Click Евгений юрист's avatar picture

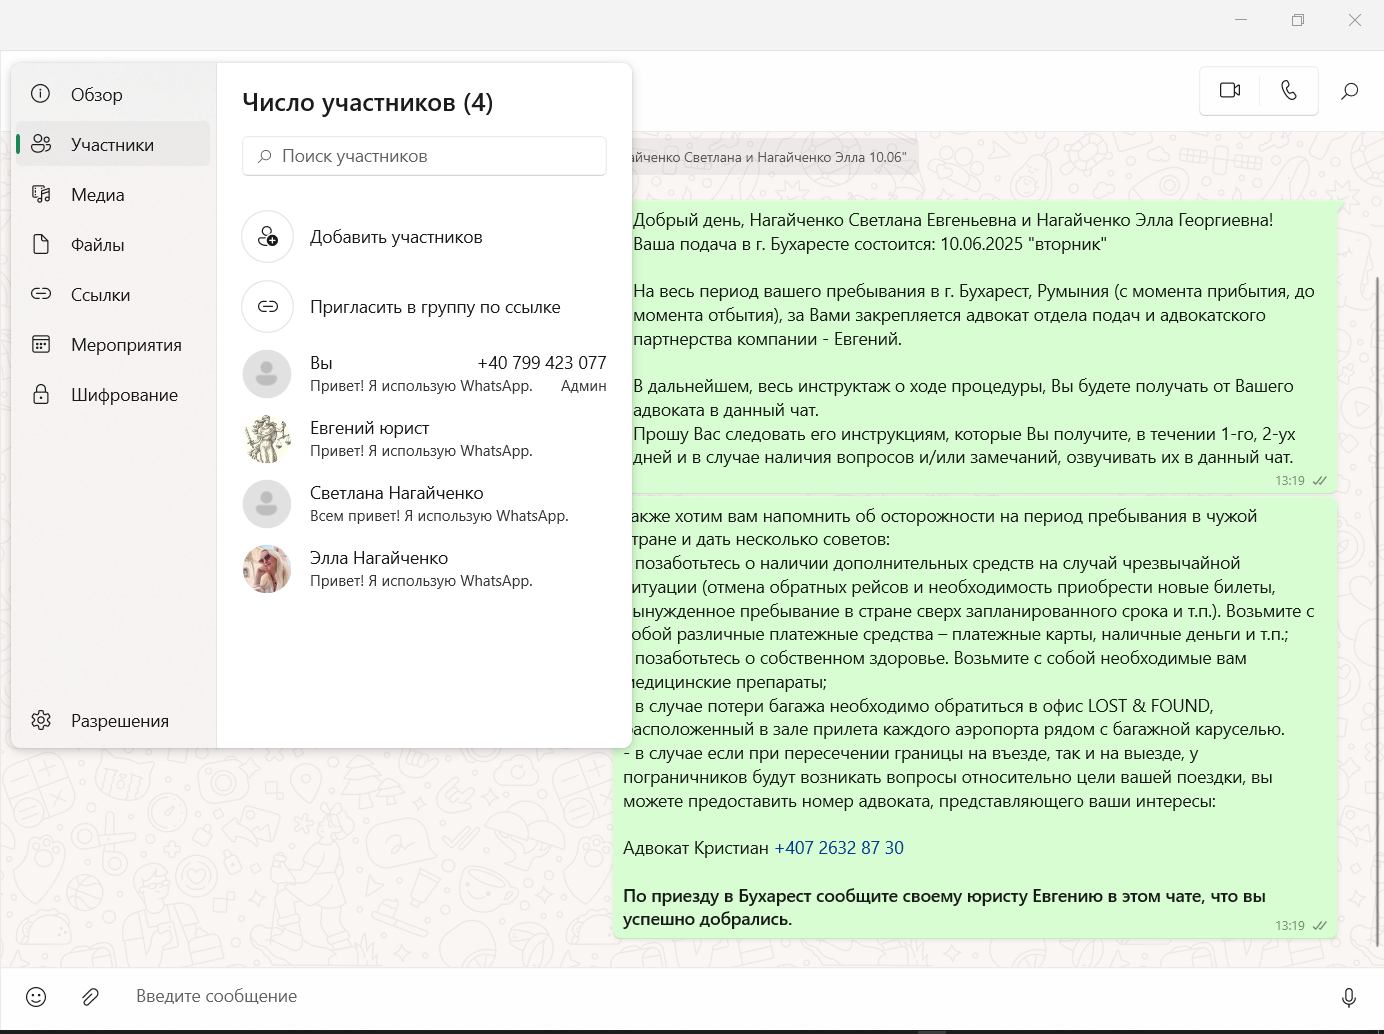[267, 438]
